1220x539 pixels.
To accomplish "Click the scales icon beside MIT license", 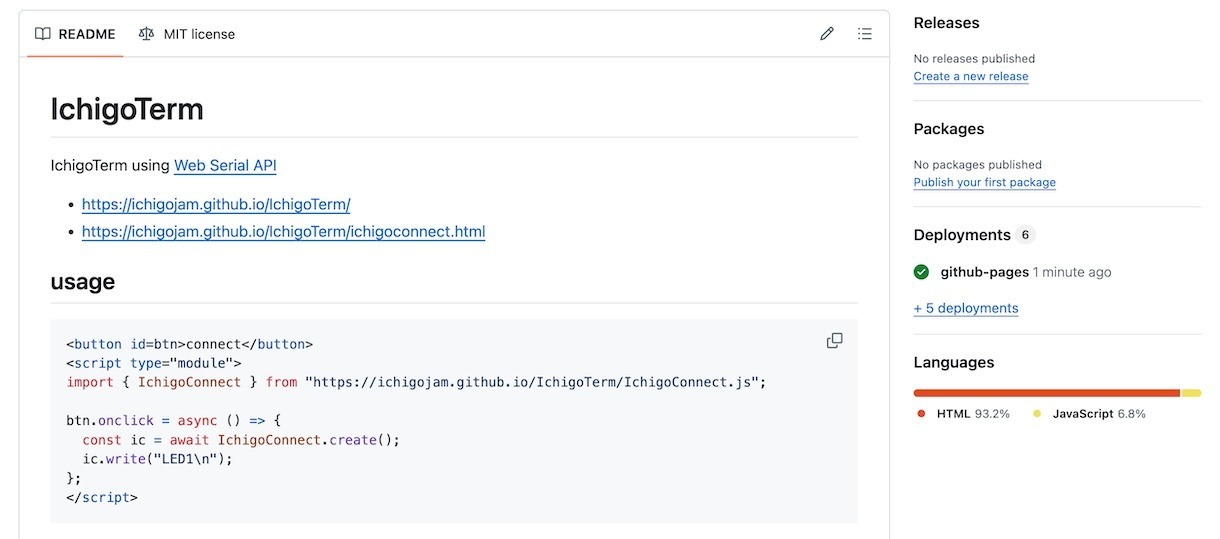I will click(147, 34).
